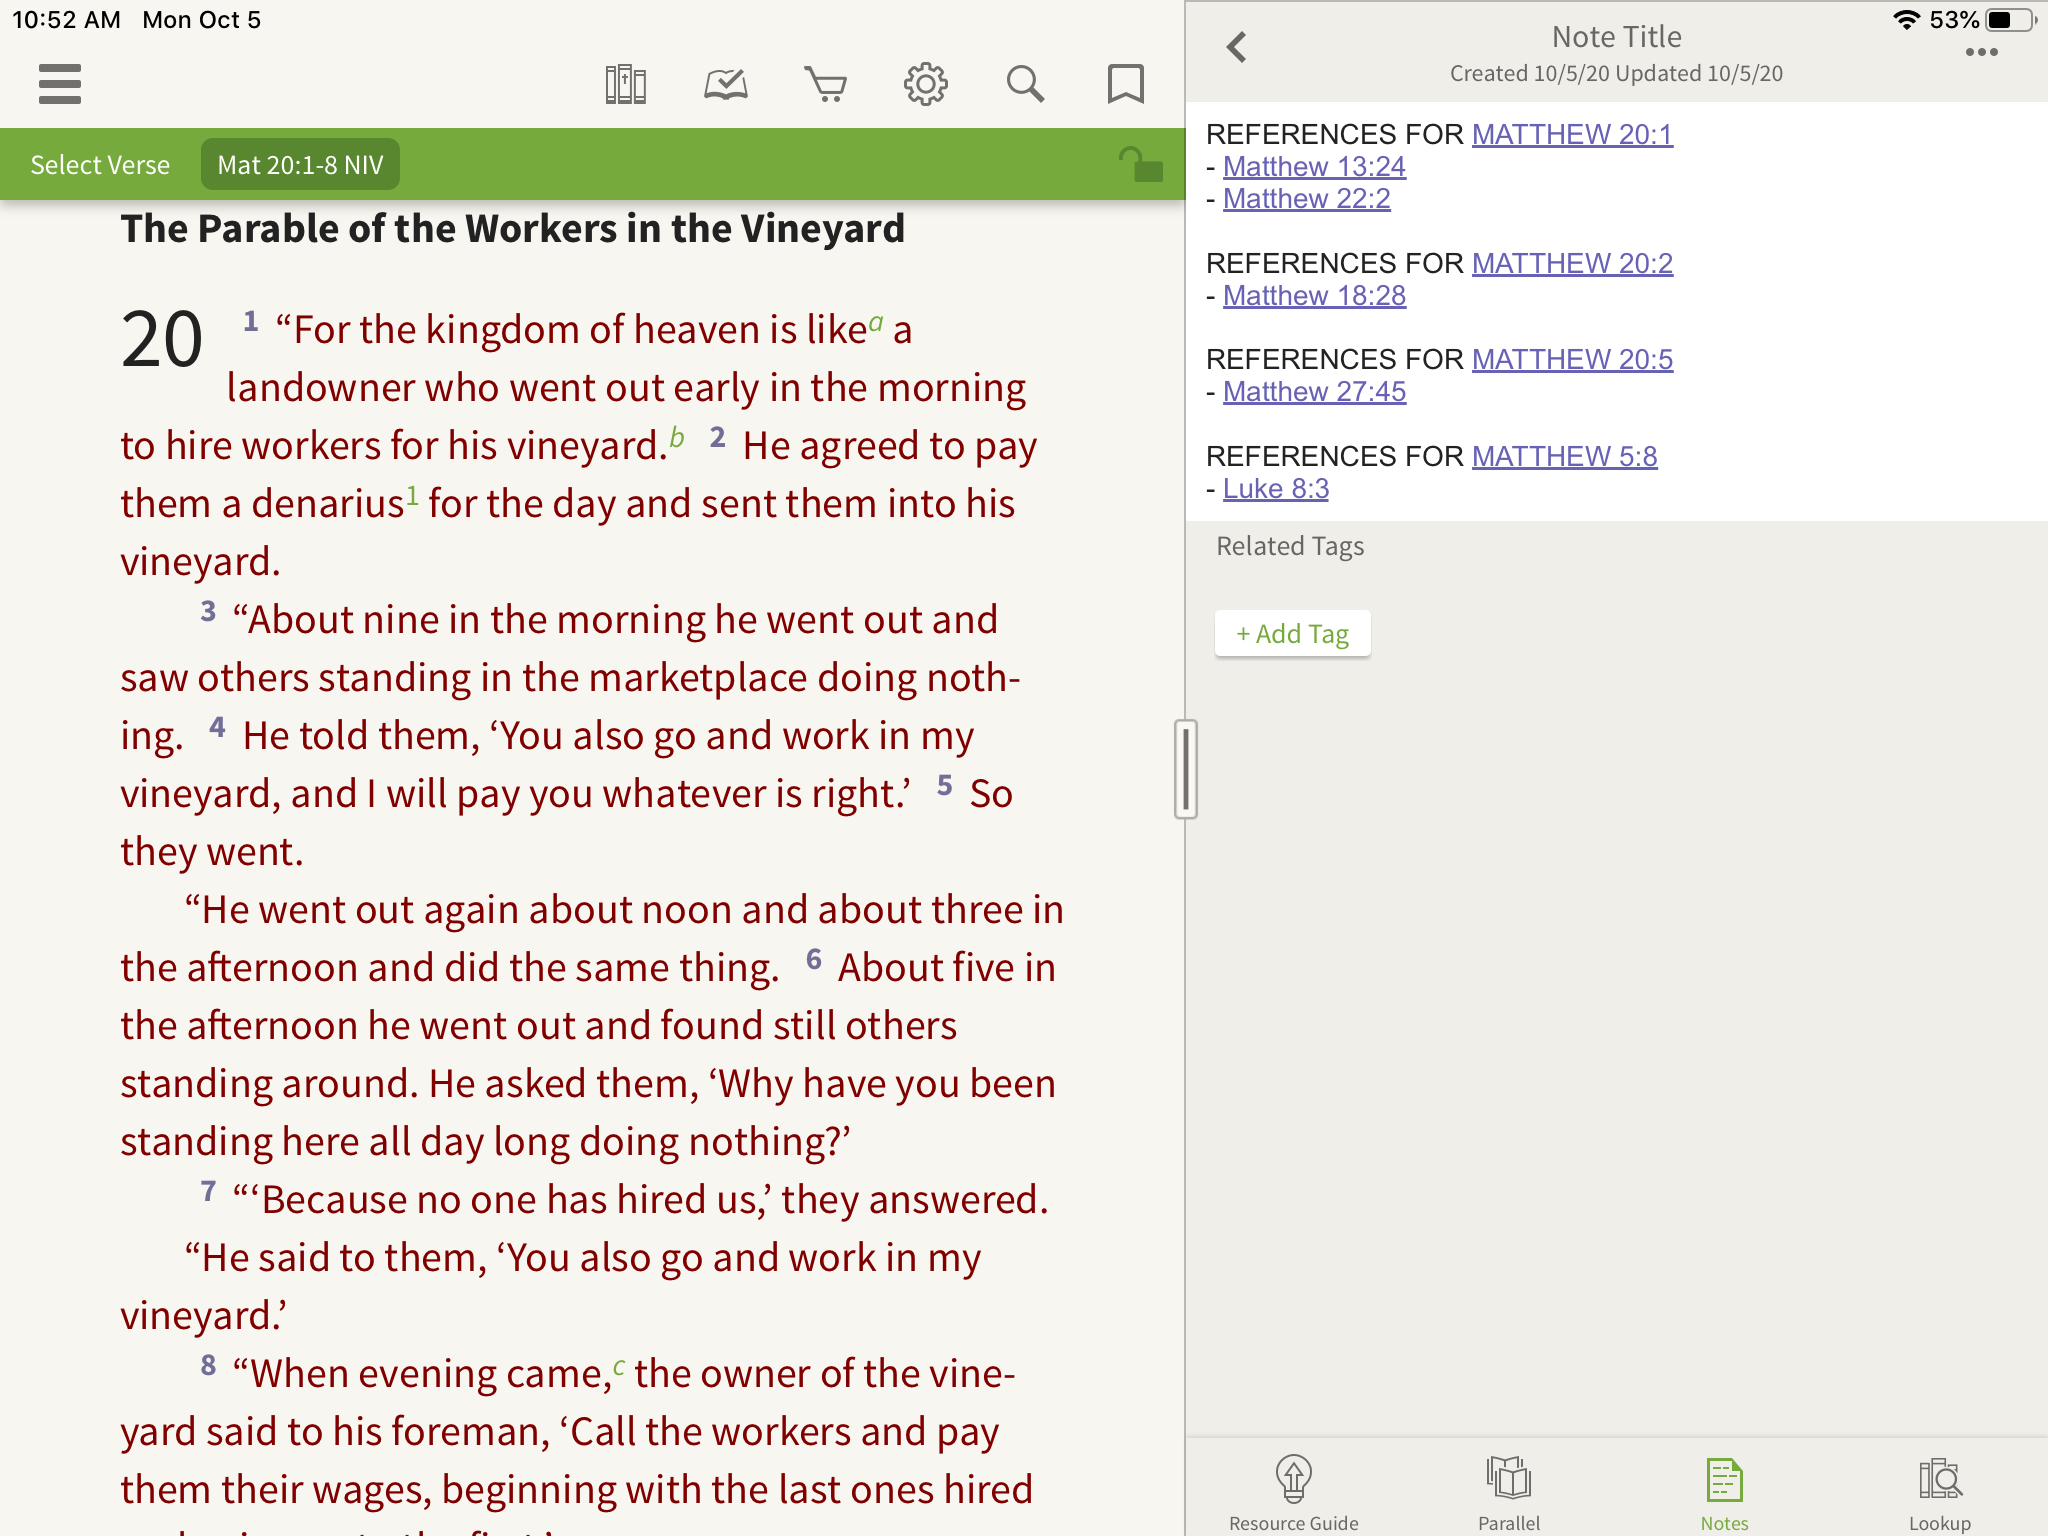Open the shopping cart panel

pos(824,82)
